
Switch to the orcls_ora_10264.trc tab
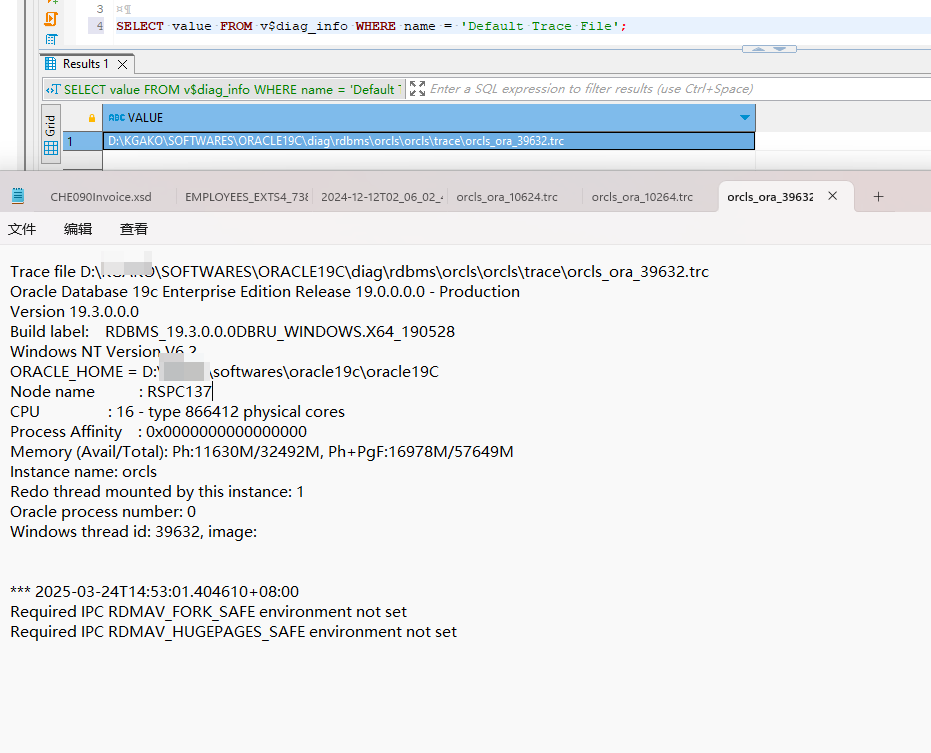642,197
